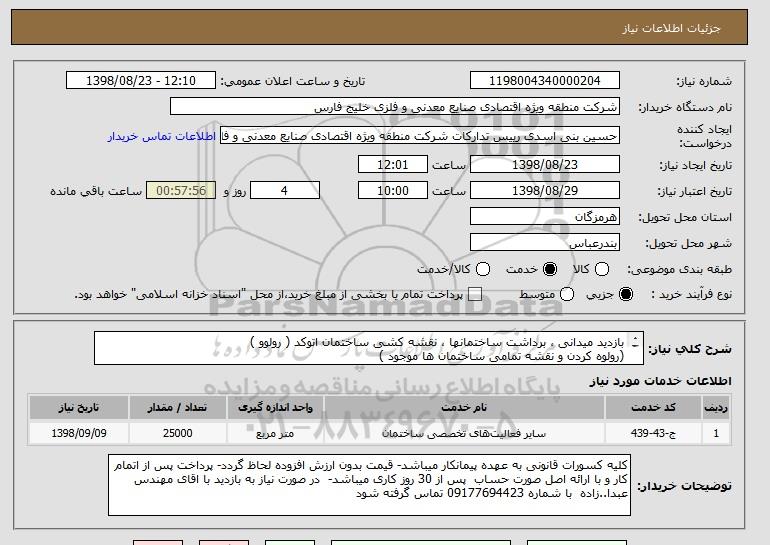770x545 pixels.
Task: Click service name cell سایر فعالیت‌های تخصصی ساختمان
Action: click(x=464, y=434)
